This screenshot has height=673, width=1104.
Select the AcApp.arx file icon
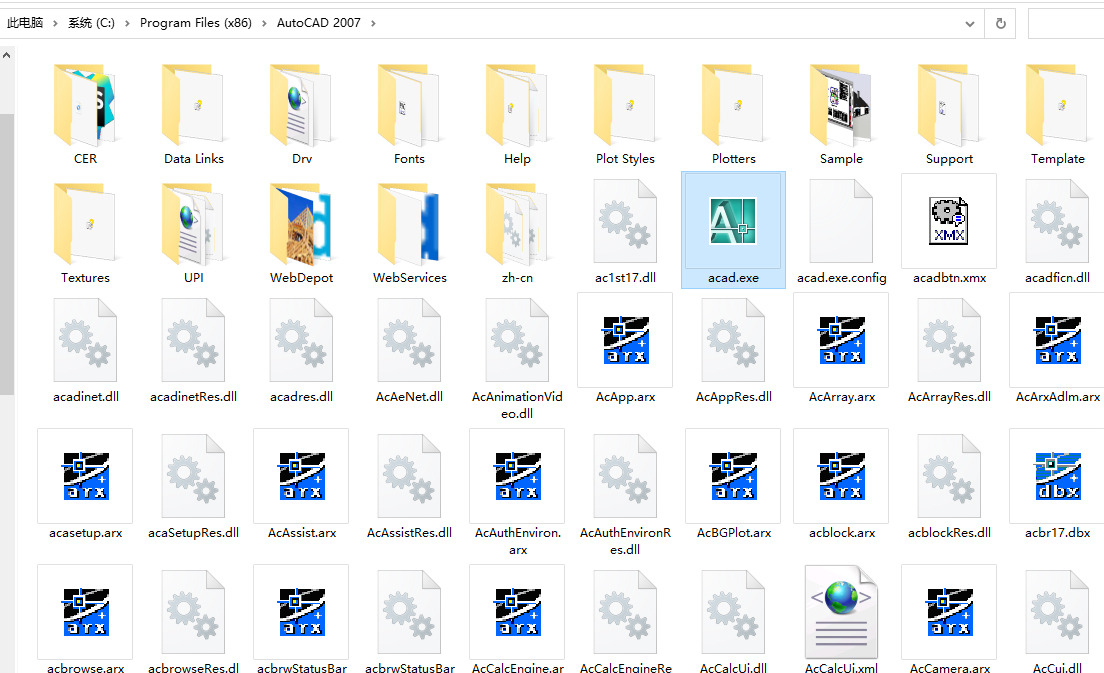click(625, 340)
